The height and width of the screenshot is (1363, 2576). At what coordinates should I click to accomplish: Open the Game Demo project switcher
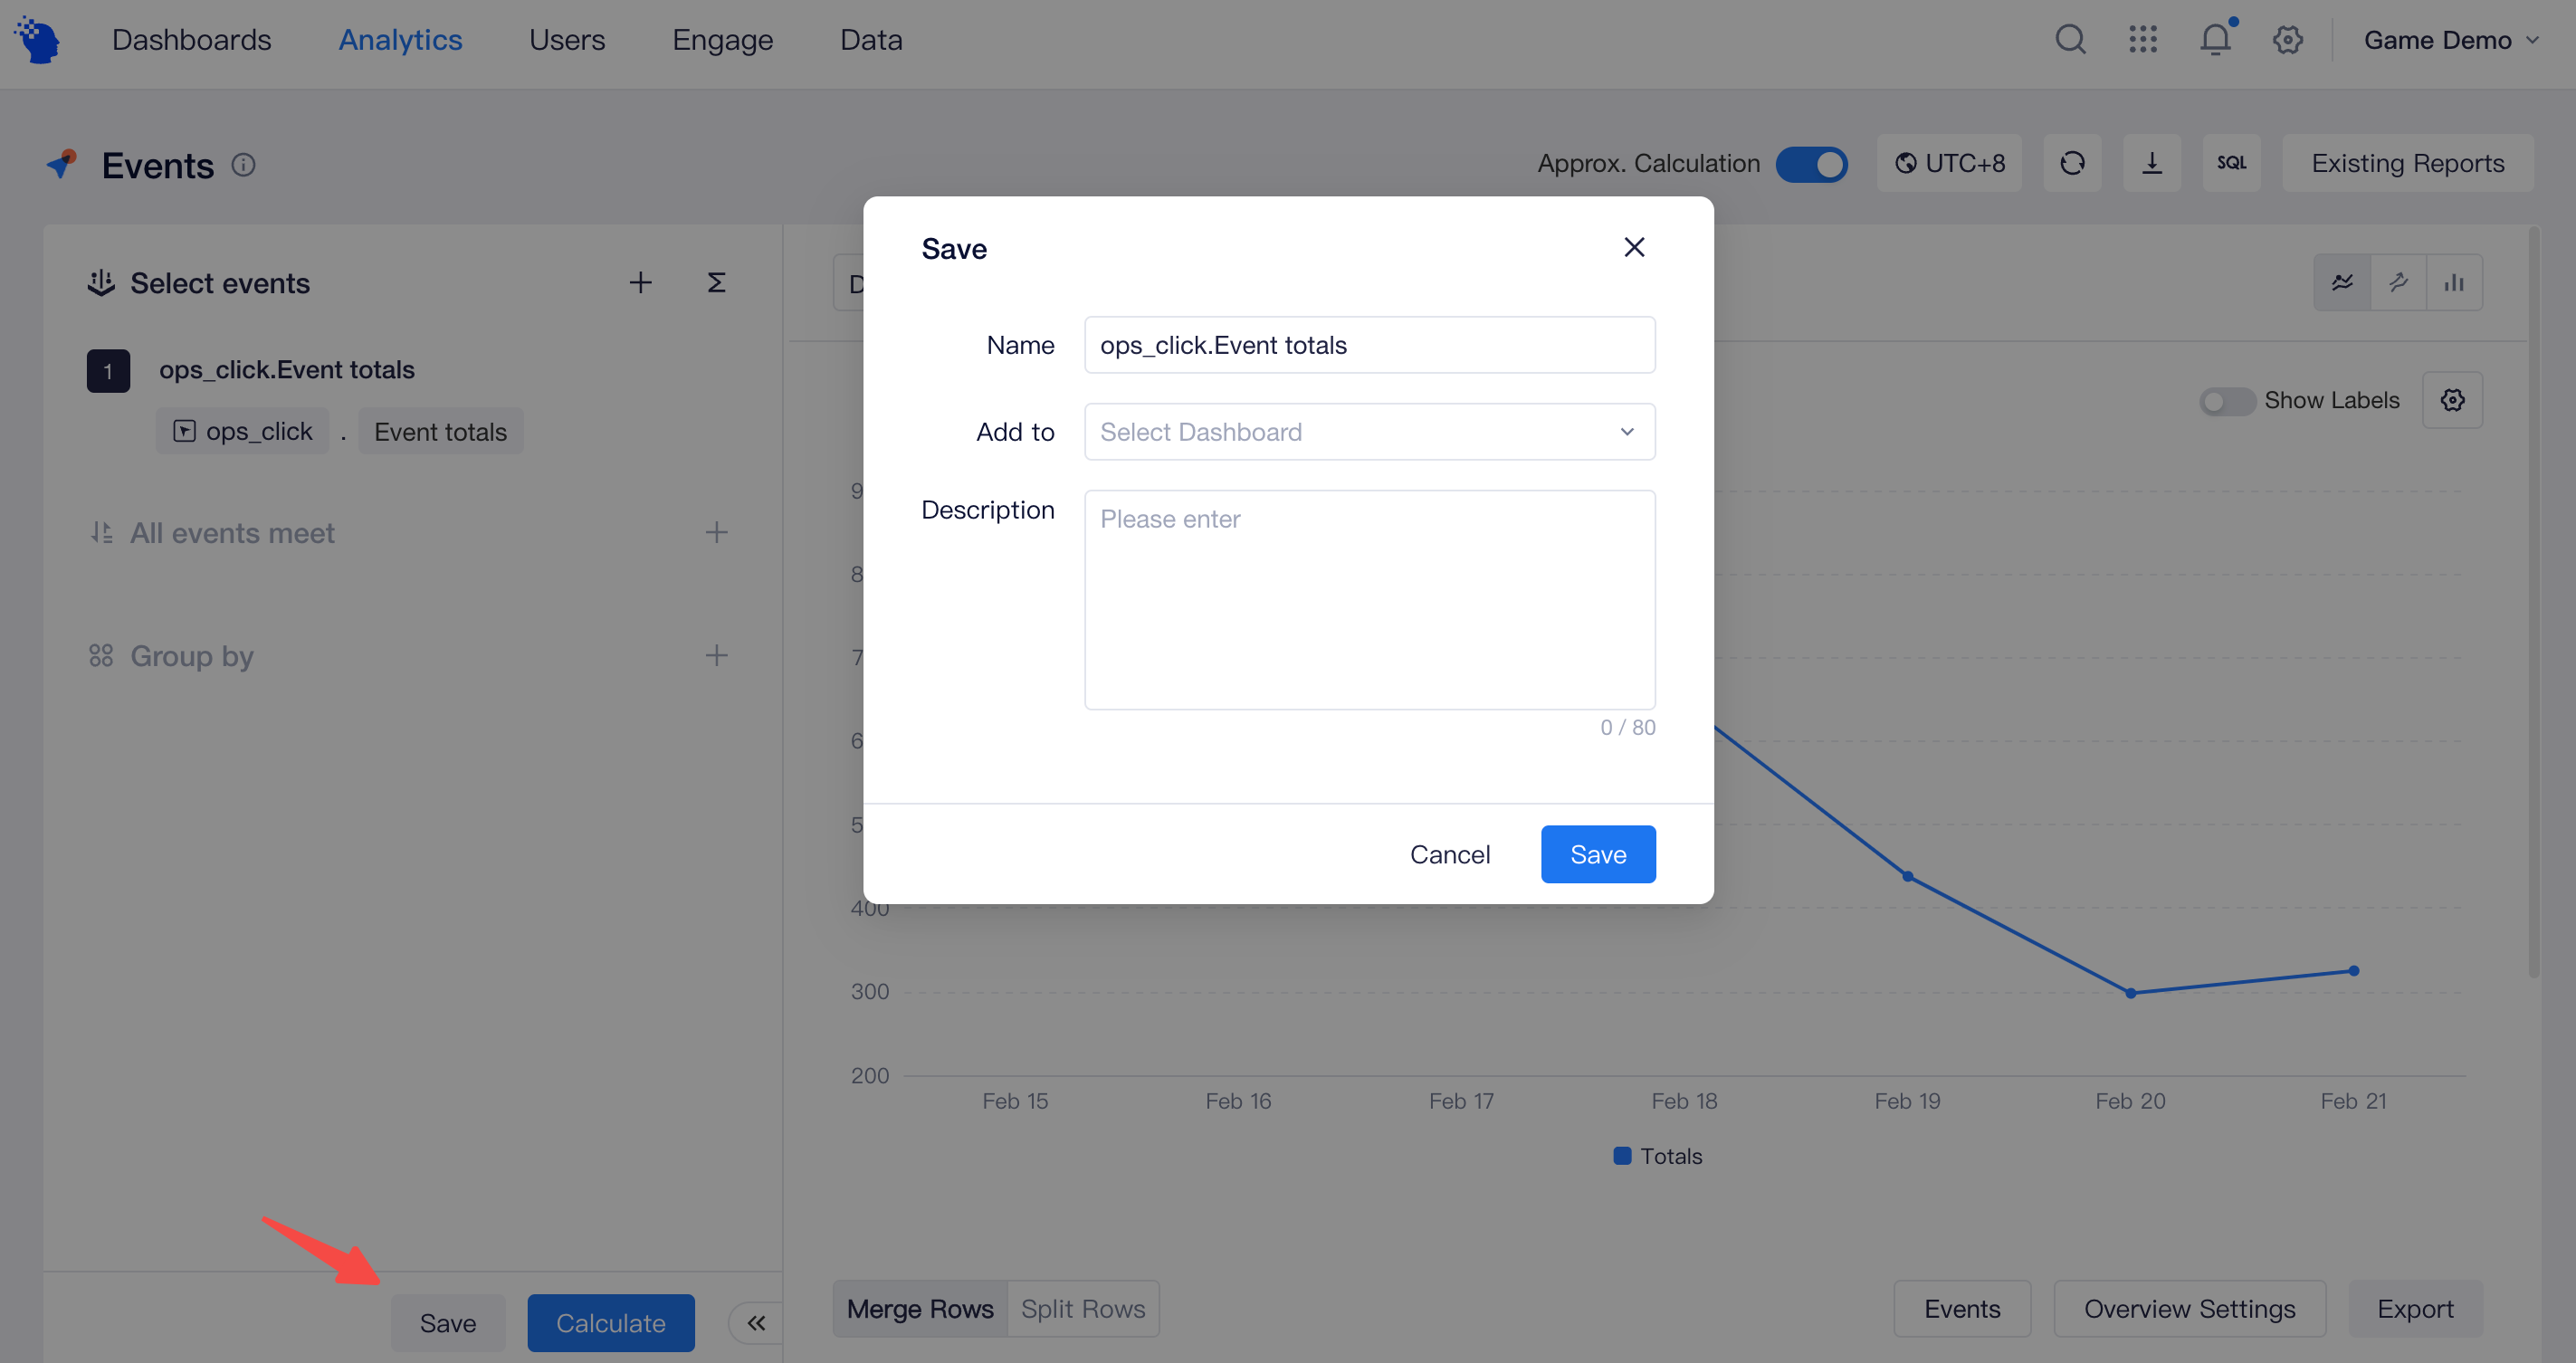2450,40
